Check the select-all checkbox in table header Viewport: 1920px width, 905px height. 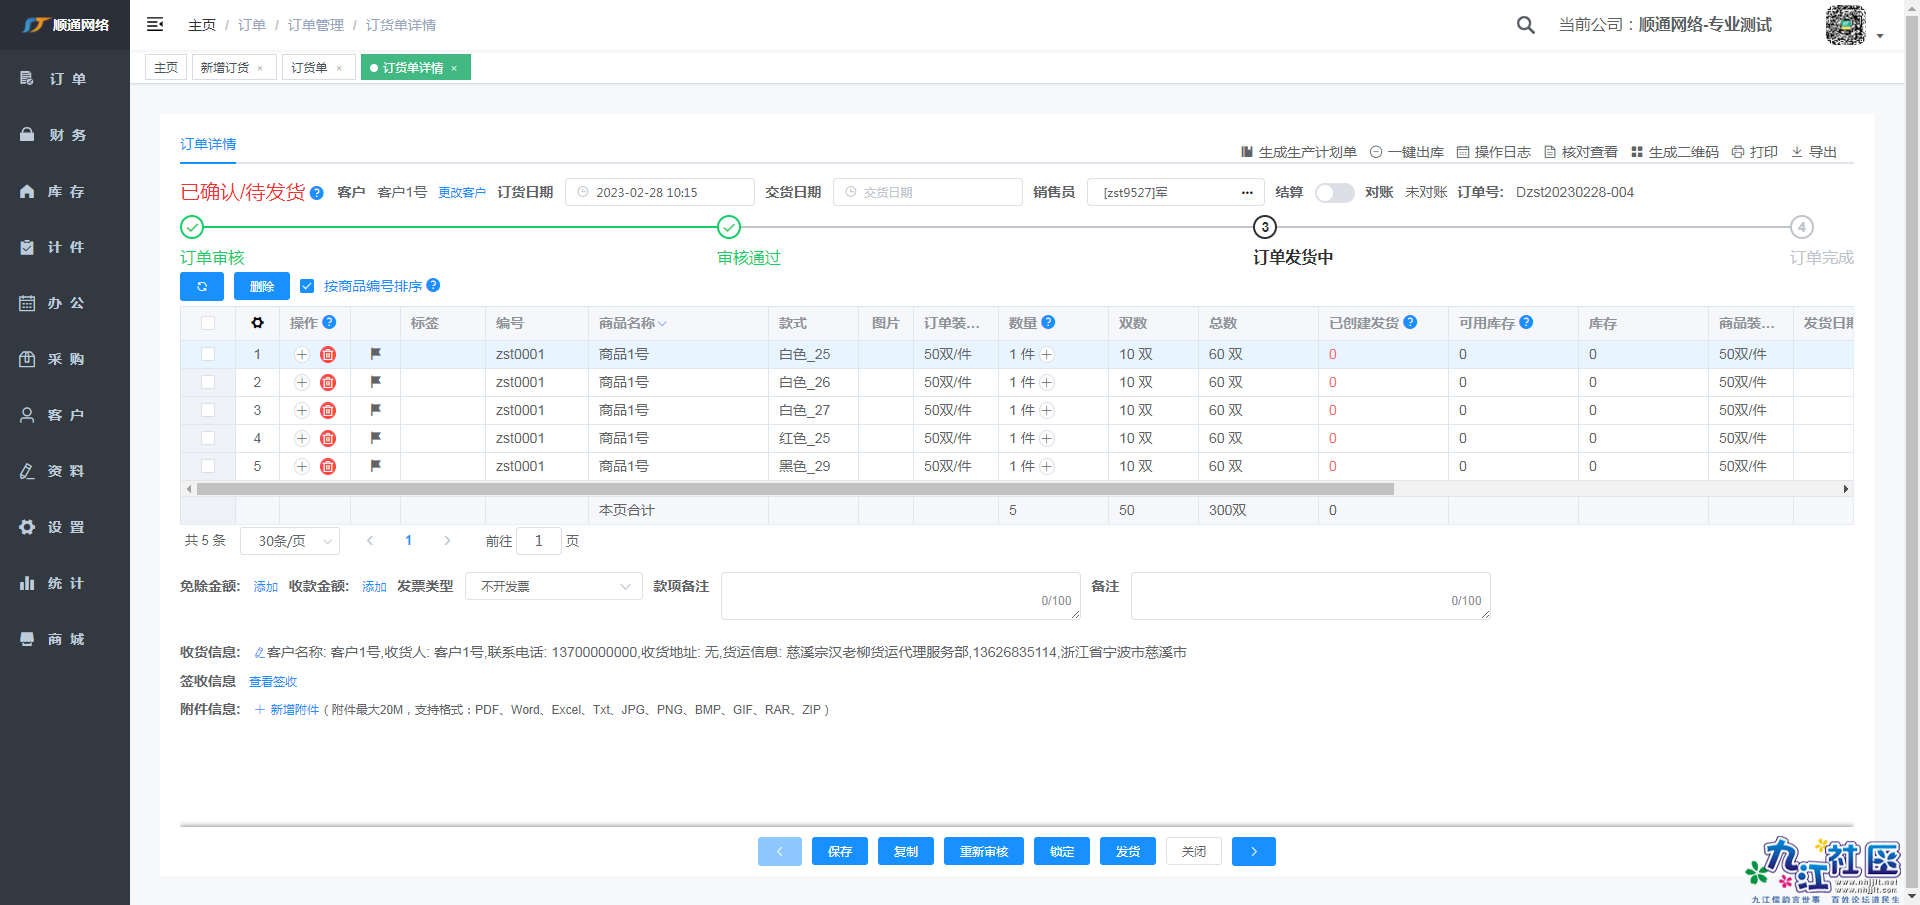pos(208,323)
